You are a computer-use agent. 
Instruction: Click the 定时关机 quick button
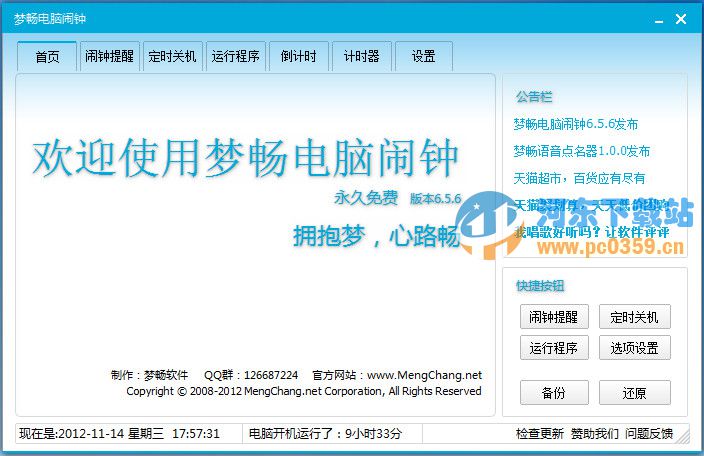(x=634, y=317)
